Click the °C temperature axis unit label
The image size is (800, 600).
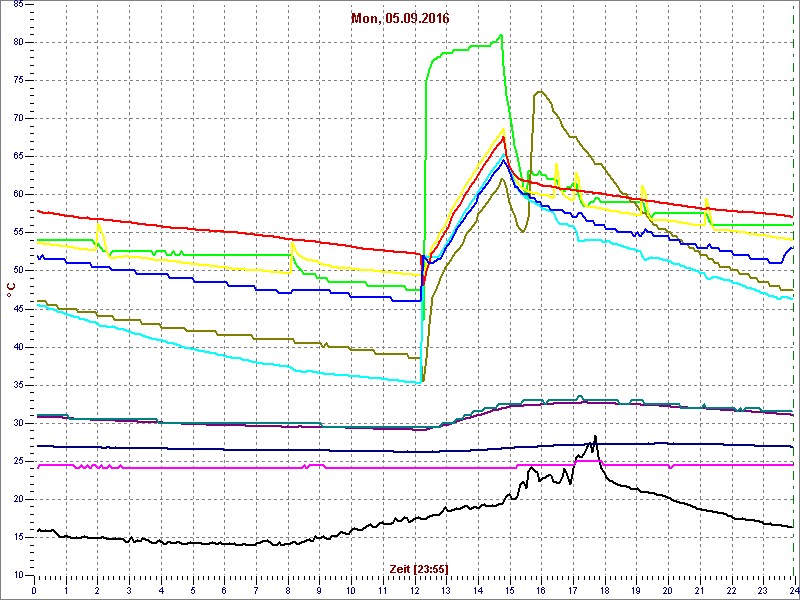pos(10,291)
